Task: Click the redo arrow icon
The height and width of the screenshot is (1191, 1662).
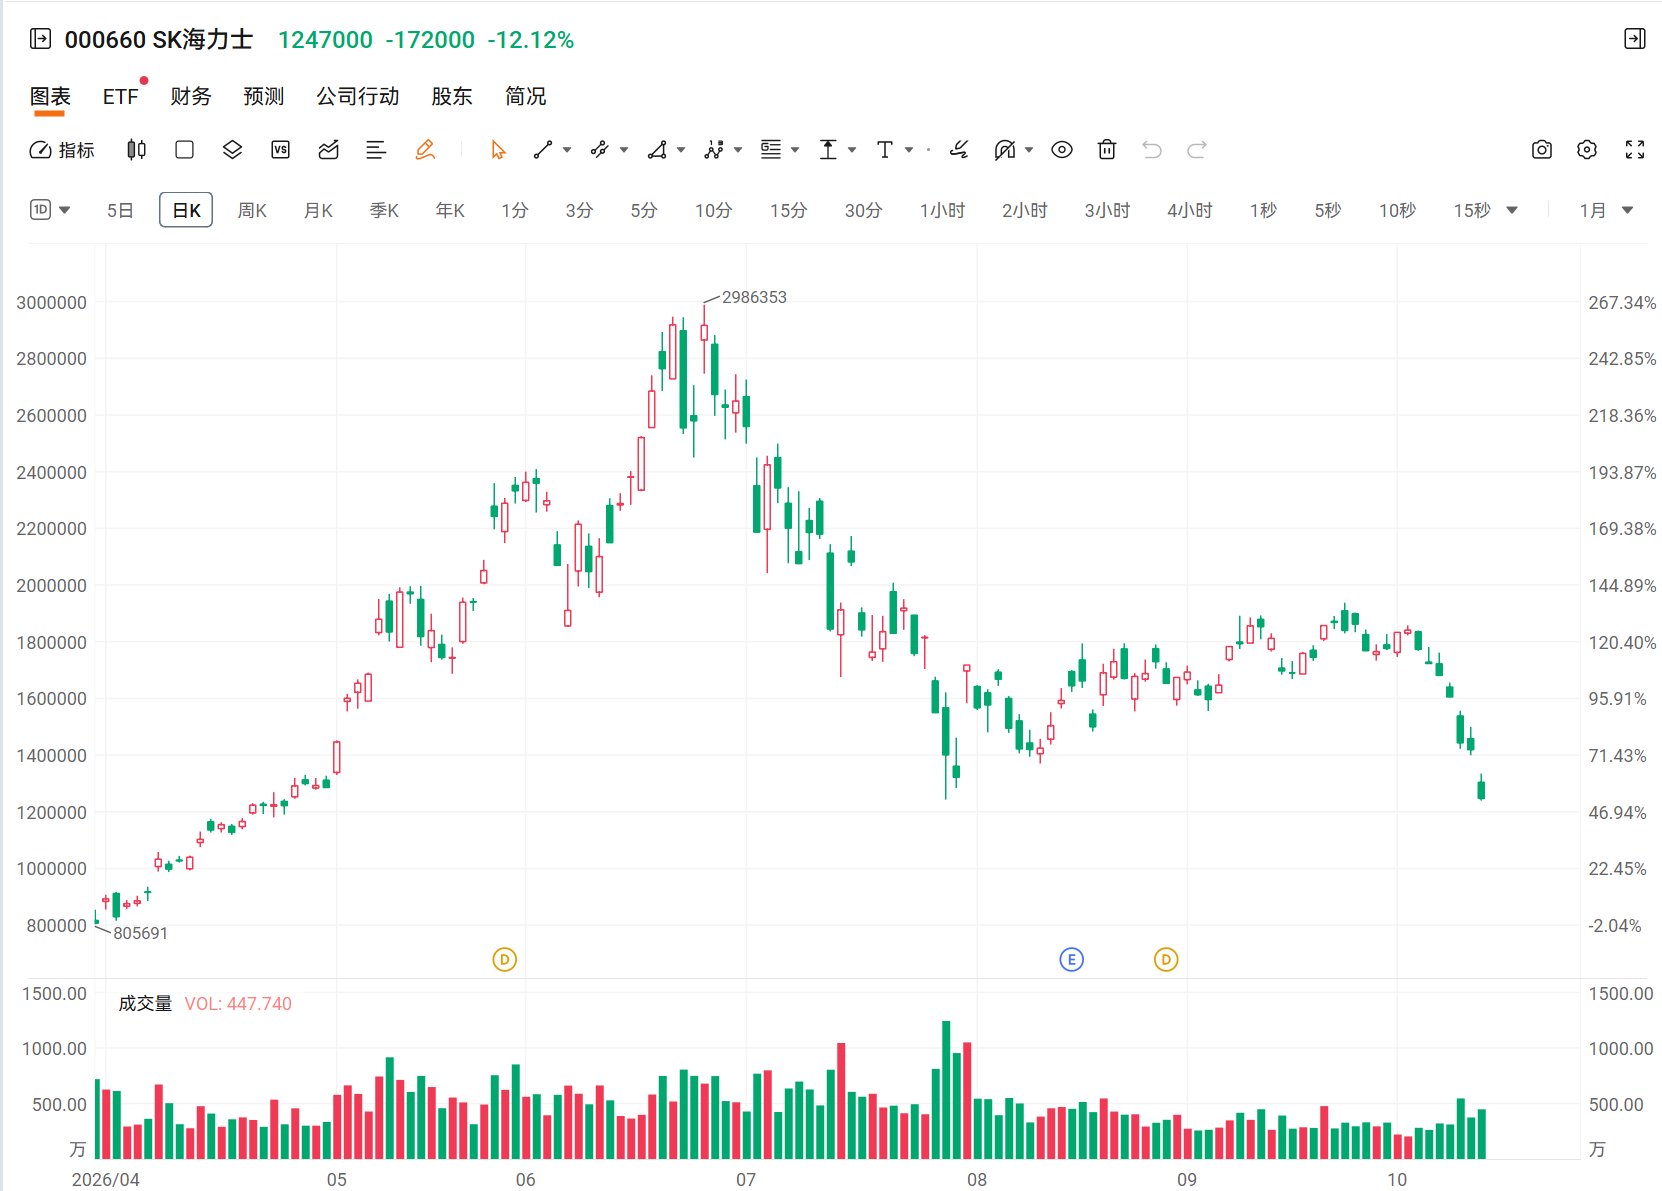Action: pos(1197,150)
